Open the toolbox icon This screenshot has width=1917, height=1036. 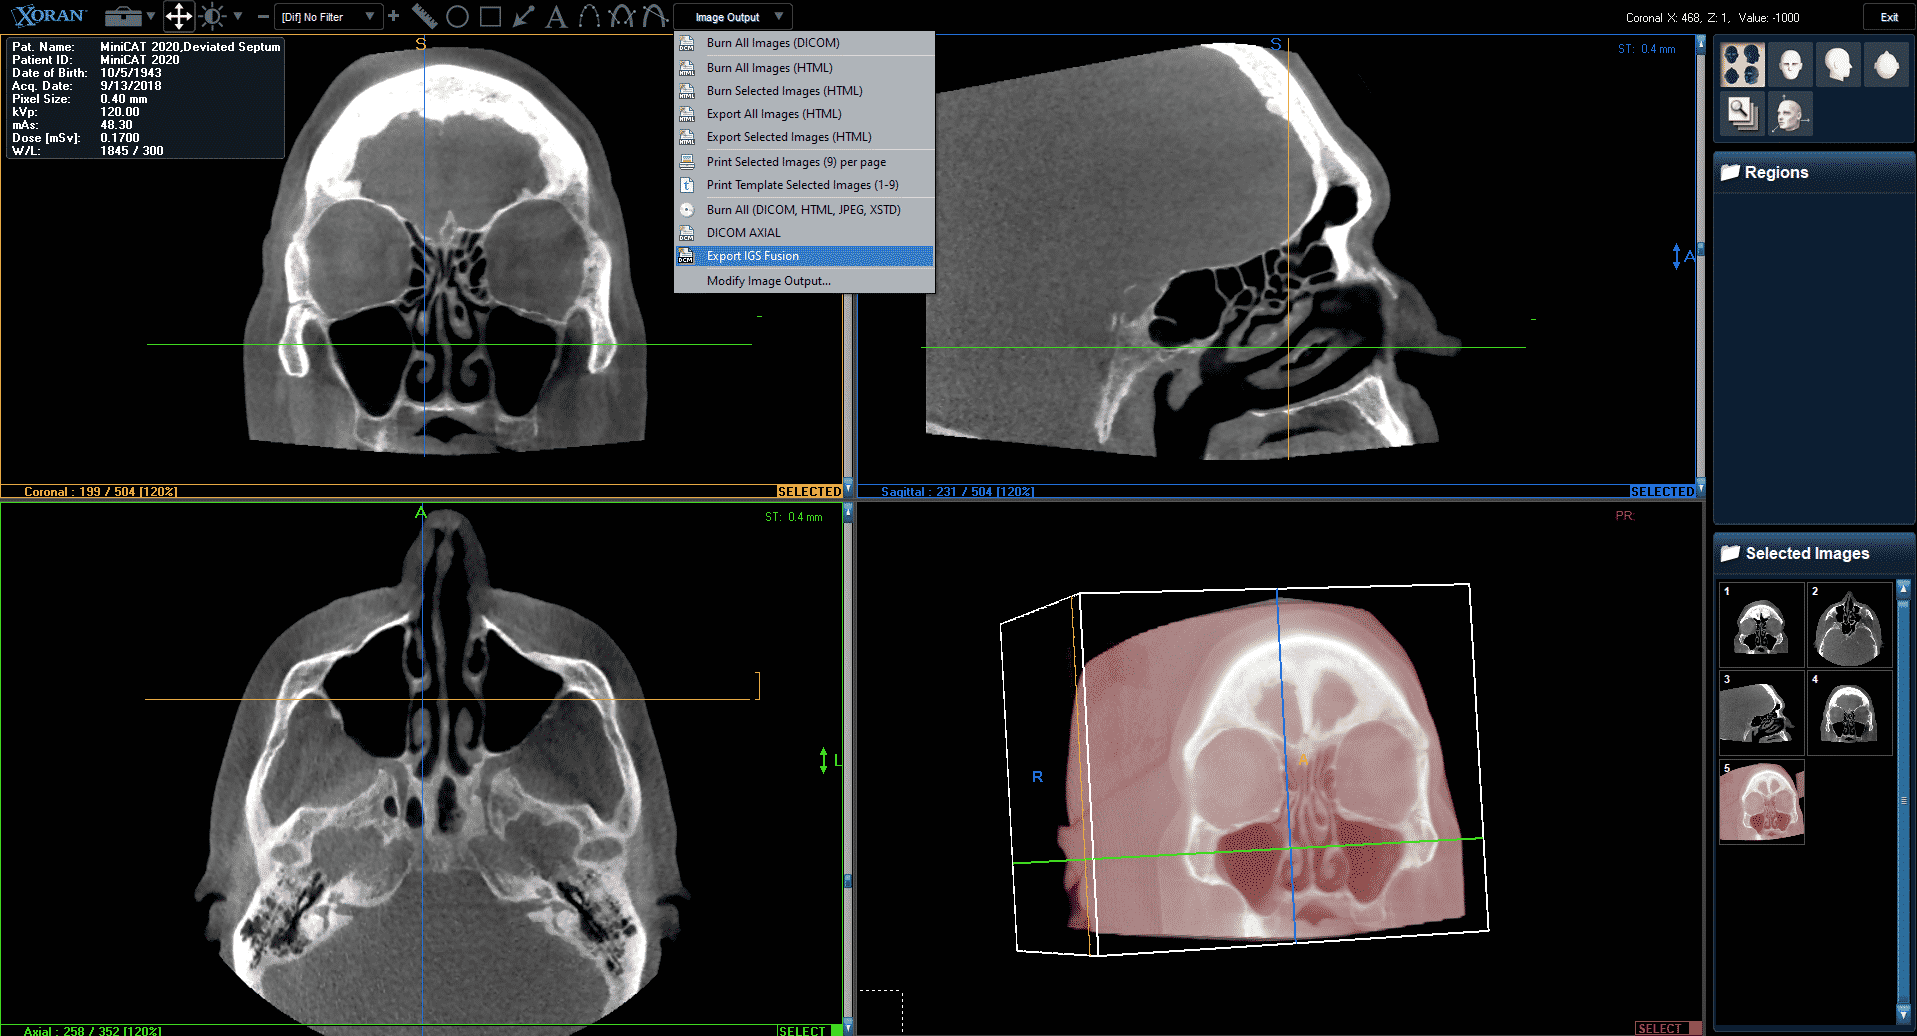[123, 16]
